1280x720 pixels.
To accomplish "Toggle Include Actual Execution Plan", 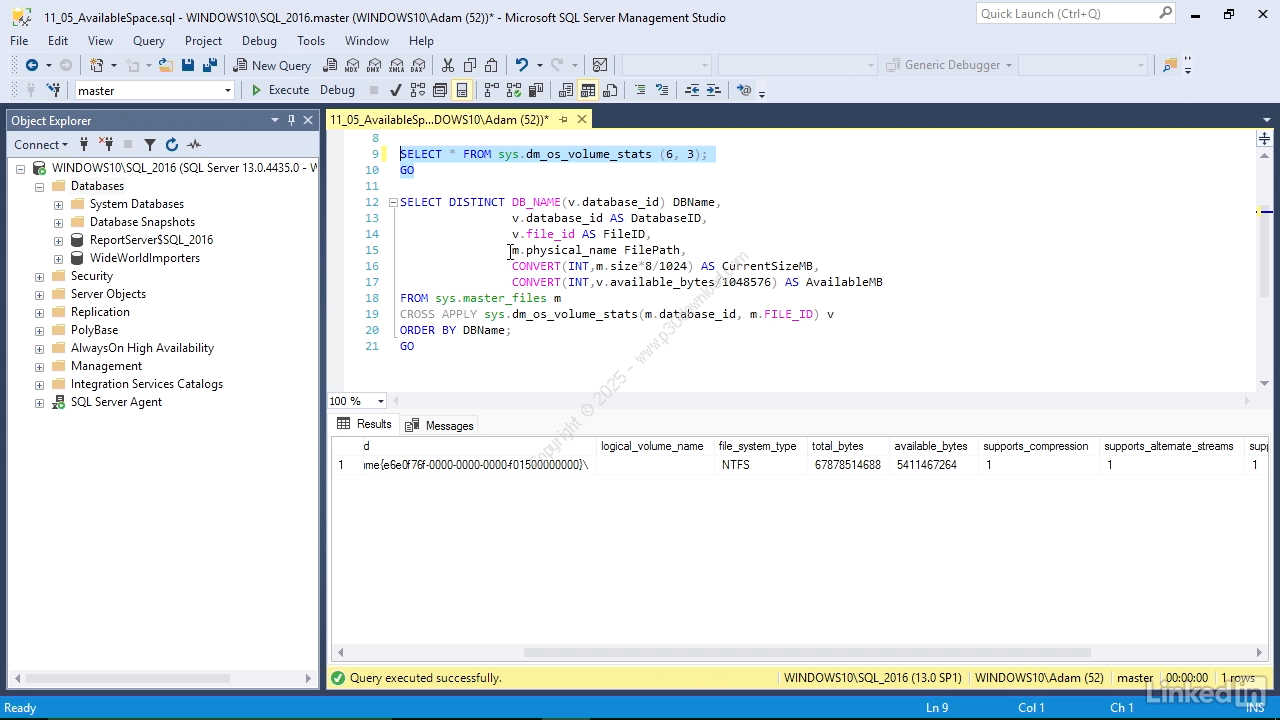I will (491, 90).
